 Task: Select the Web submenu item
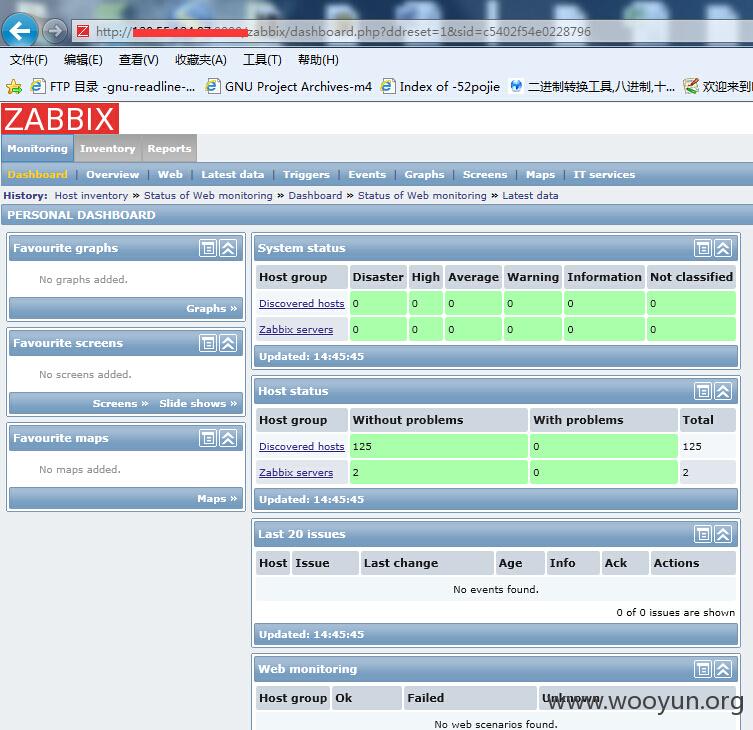pos(170,174)
